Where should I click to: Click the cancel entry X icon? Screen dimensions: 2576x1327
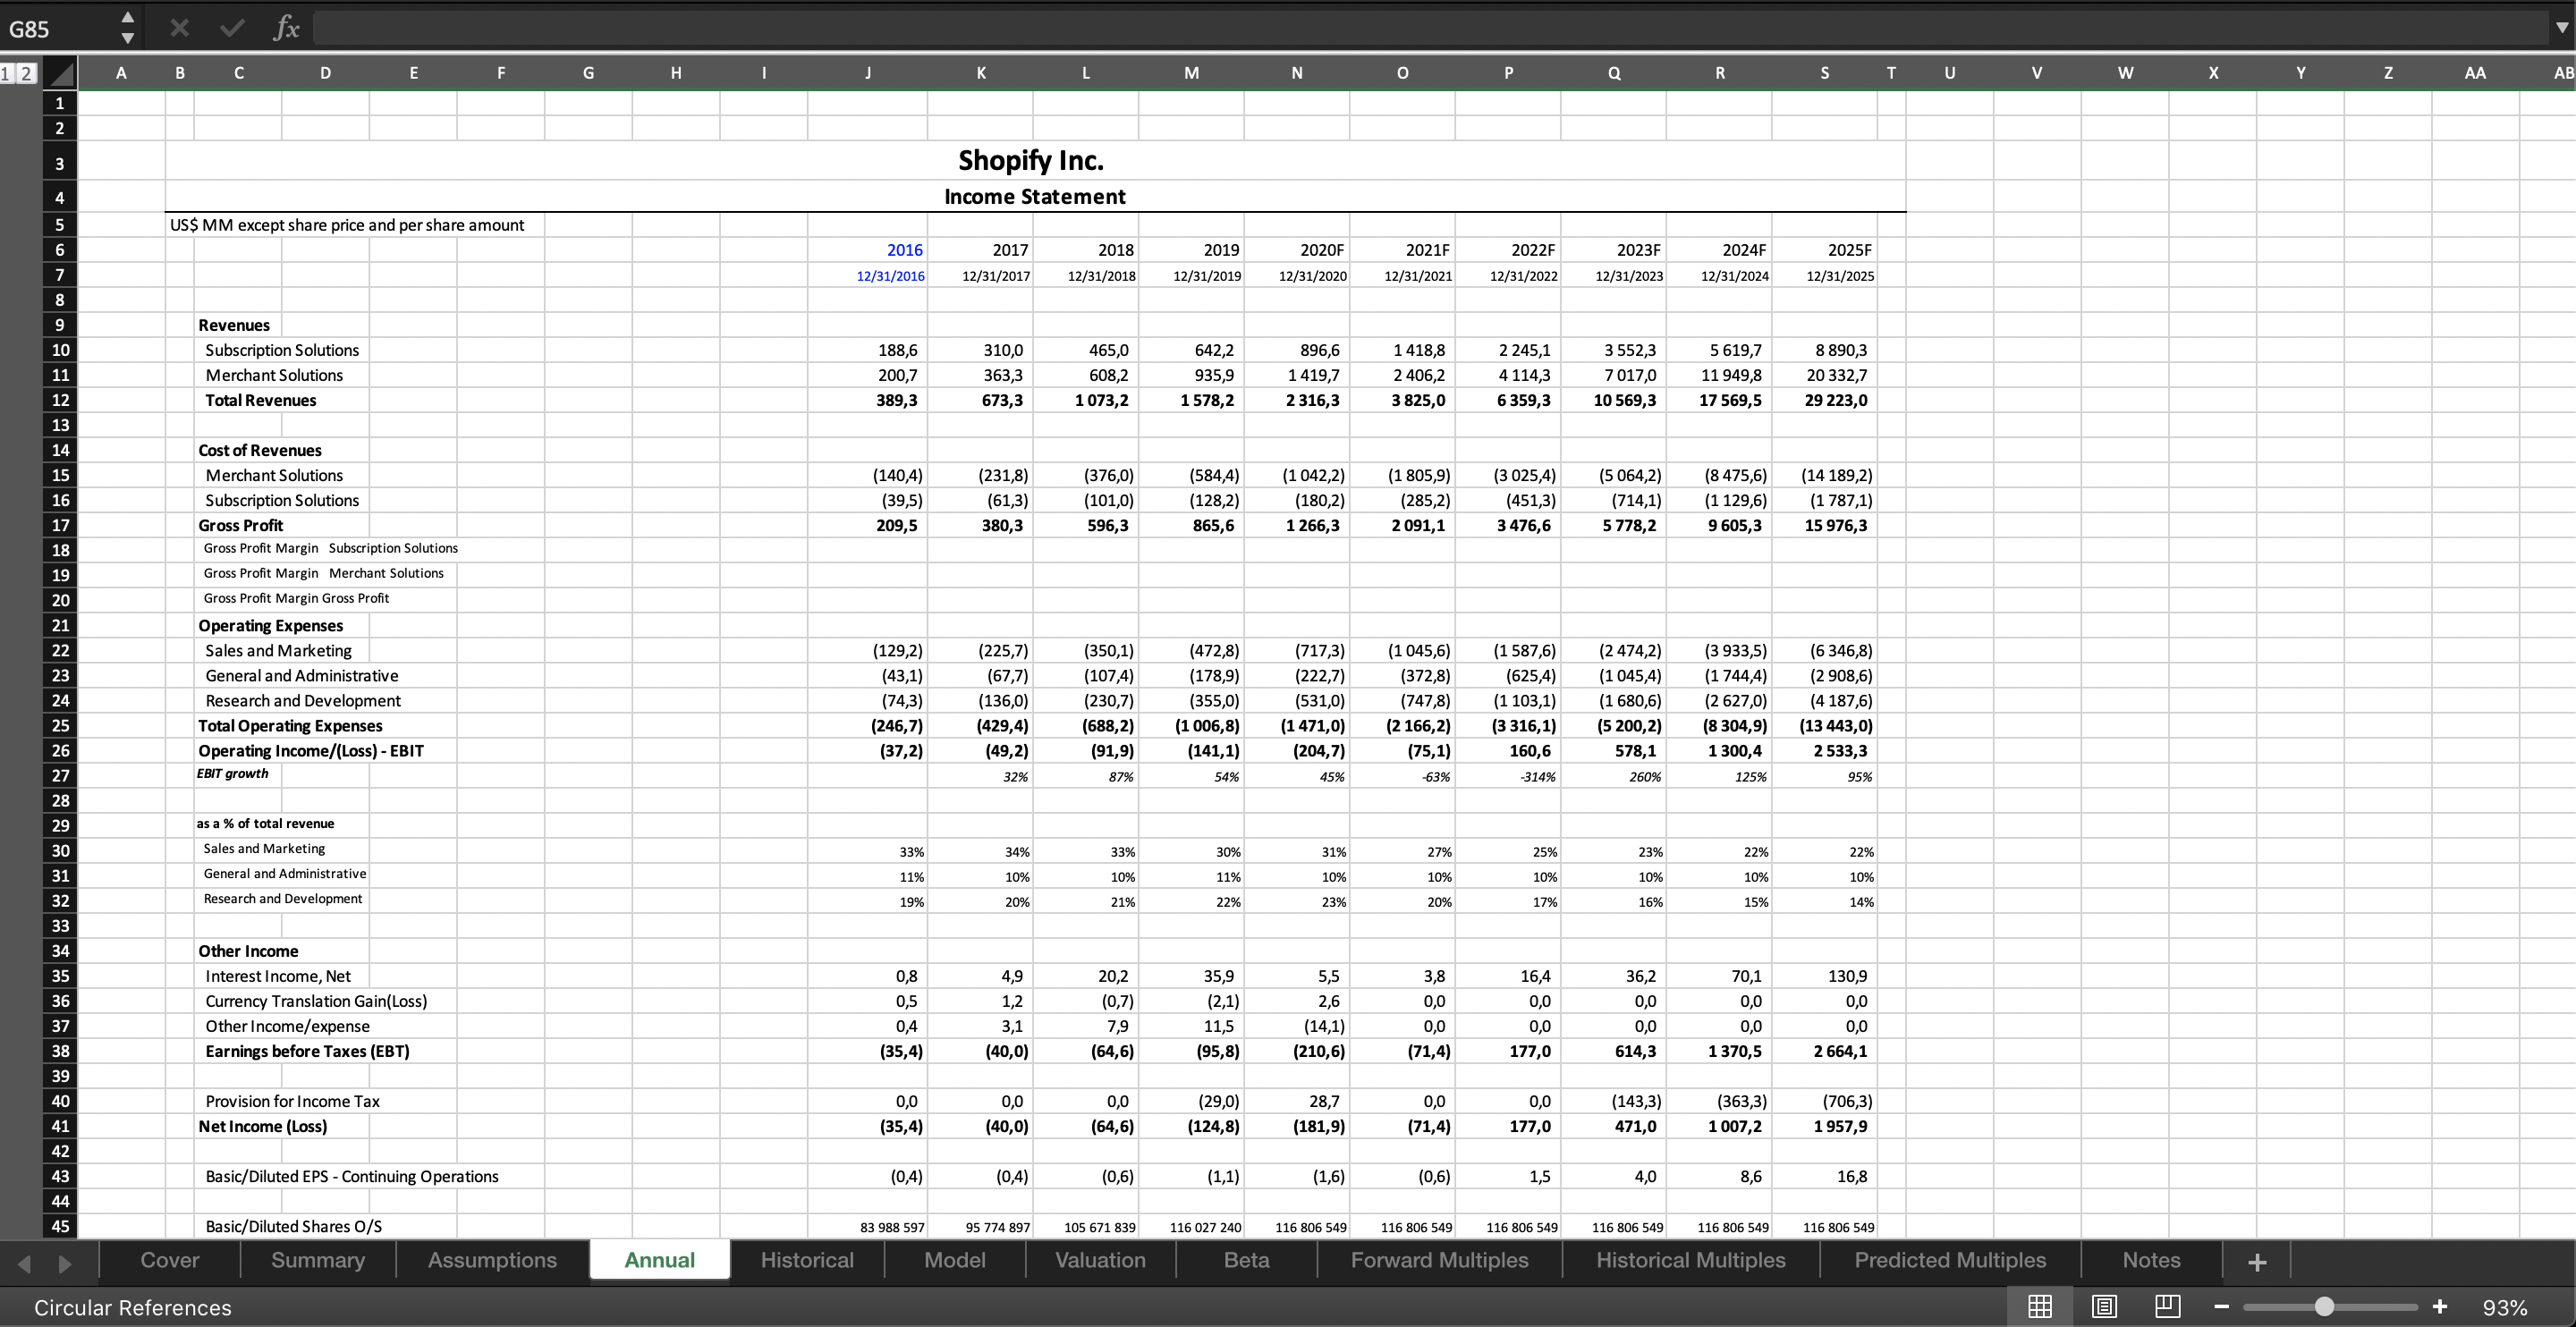click(180, 28)
